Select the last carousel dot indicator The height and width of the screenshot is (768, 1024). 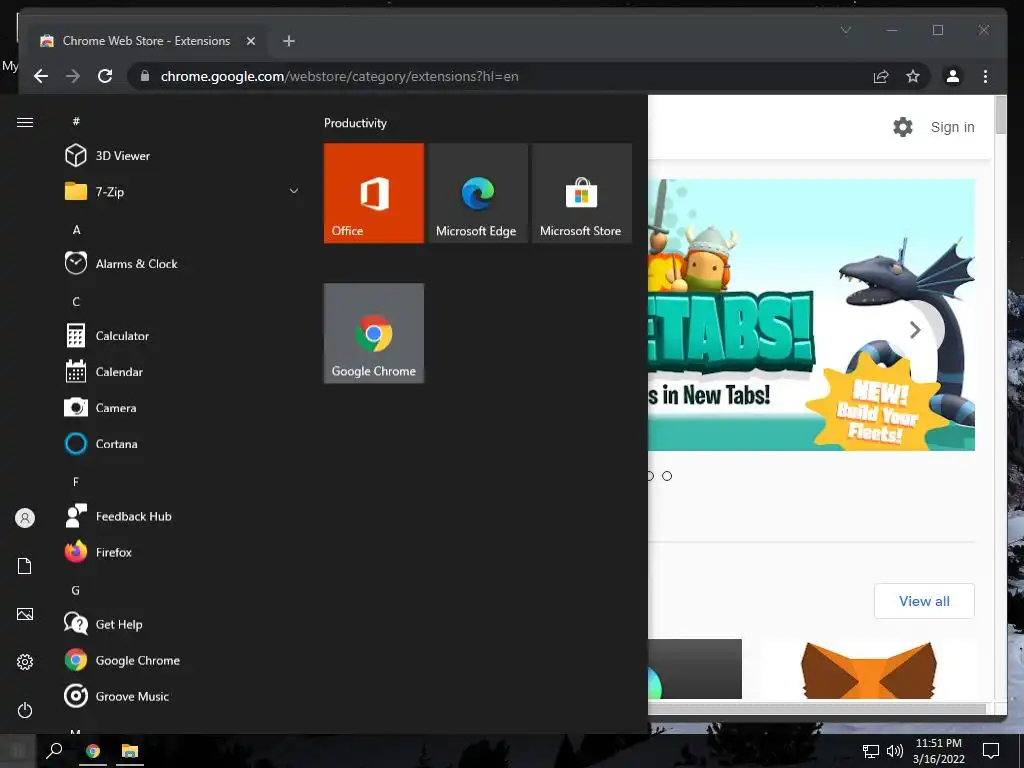(x=667, y=476)
